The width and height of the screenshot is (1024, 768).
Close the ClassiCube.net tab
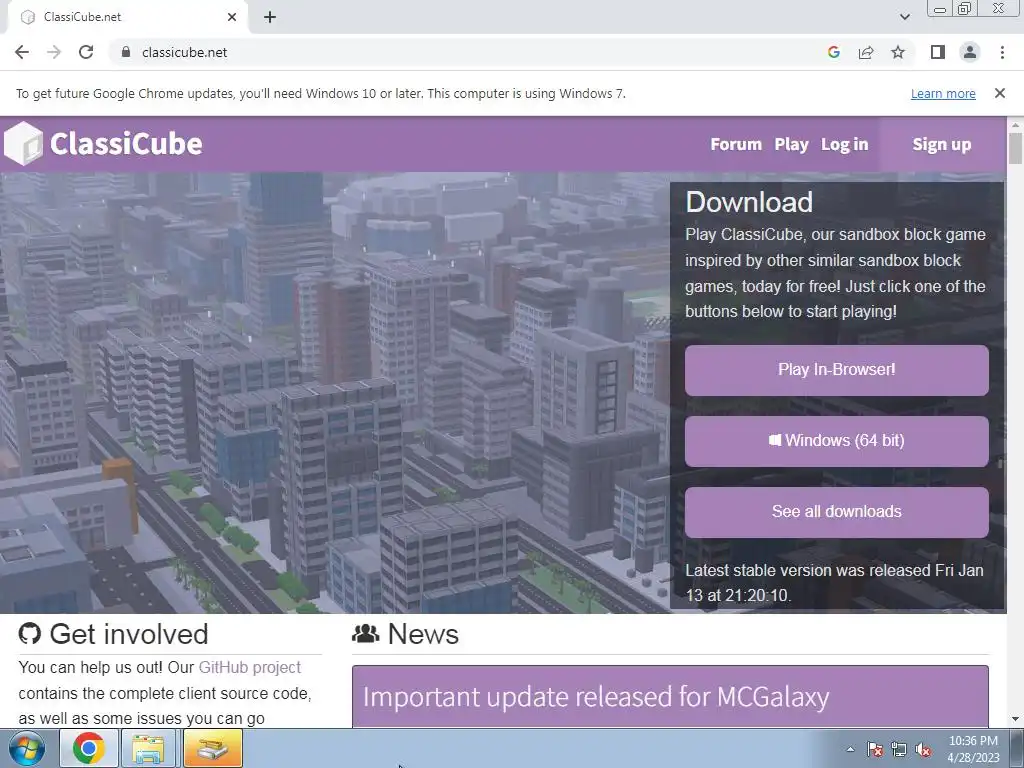pos(232,17)
